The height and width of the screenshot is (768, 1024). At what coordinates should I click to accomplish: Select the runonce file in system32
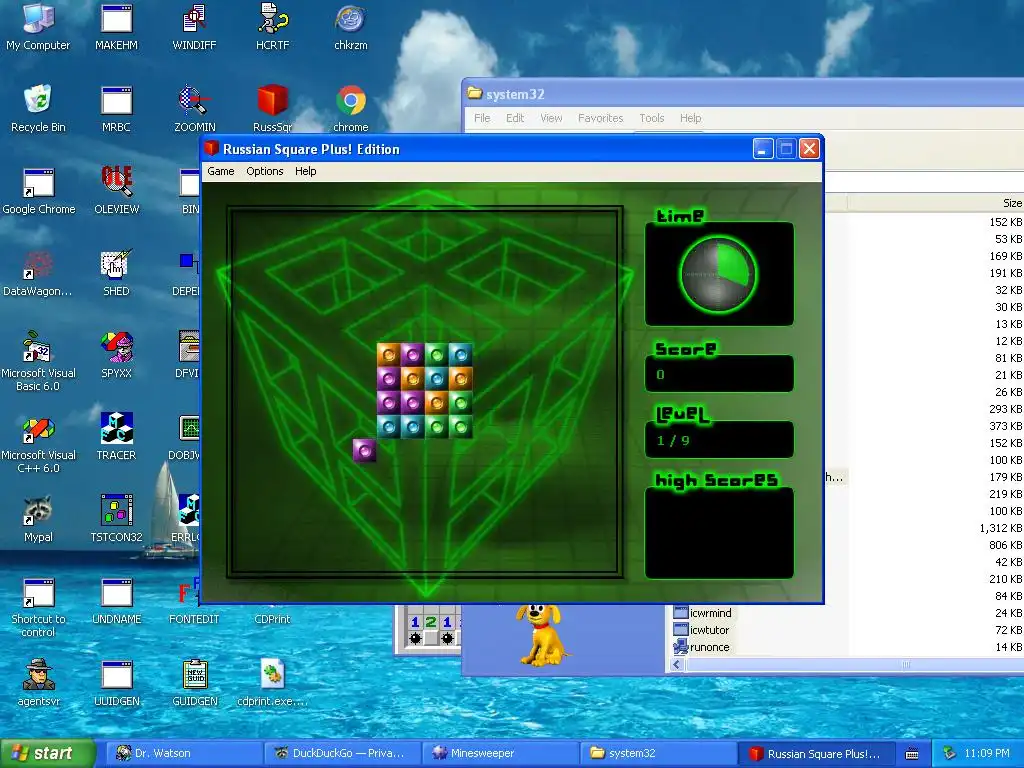pyautogui.click(x=701, y=647)
